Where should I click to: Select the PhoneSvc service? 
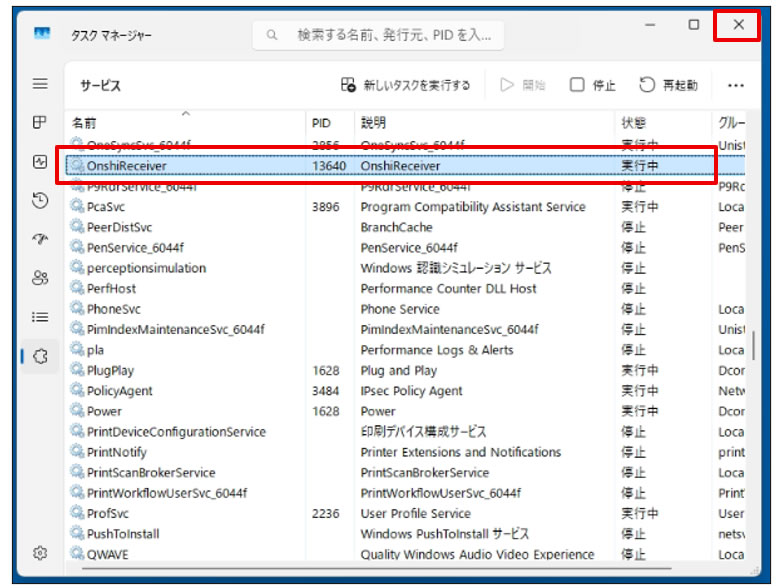tap(114, 309)
